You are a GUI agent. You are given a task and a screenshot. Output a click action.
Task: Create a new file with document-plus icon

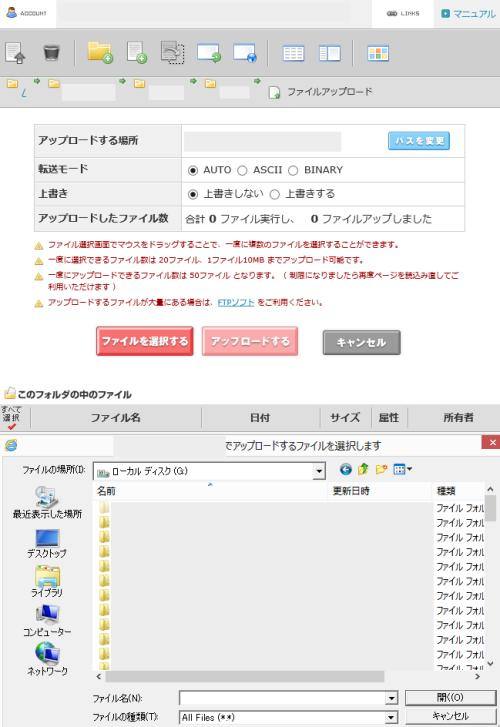coord(137,52)
